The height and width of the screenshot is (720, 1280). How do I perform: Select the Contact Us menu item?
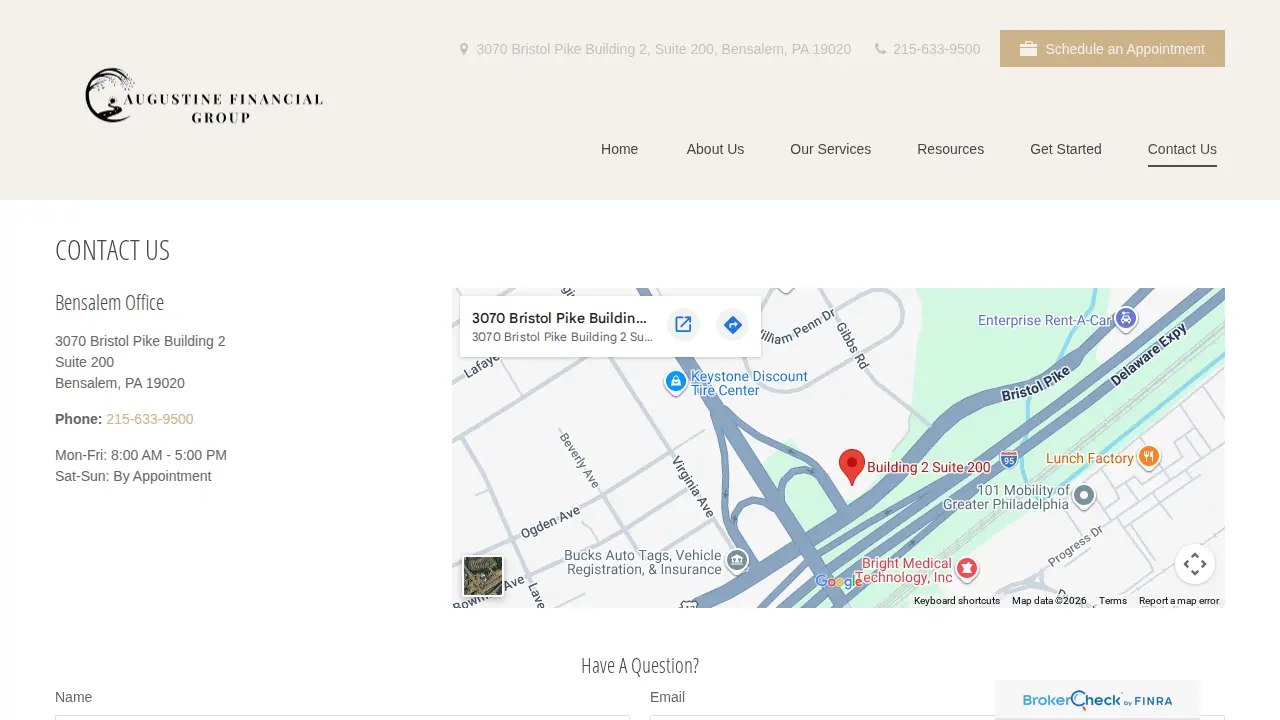pos(1182,149)
